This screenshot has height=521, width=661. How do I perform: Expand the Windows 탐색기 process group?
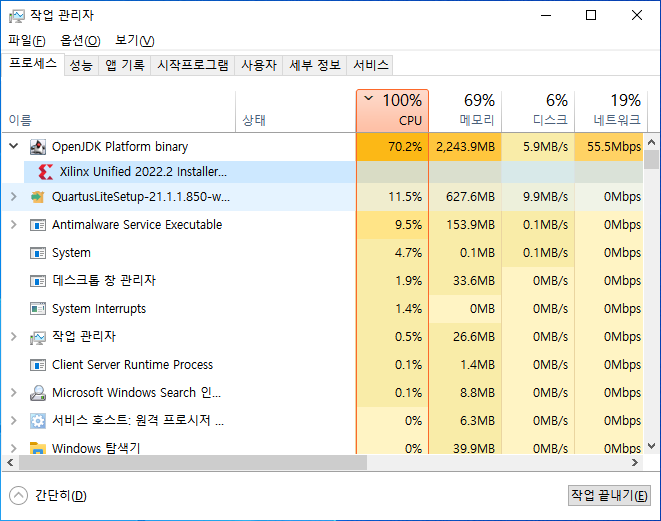click(x=13, y=448)
